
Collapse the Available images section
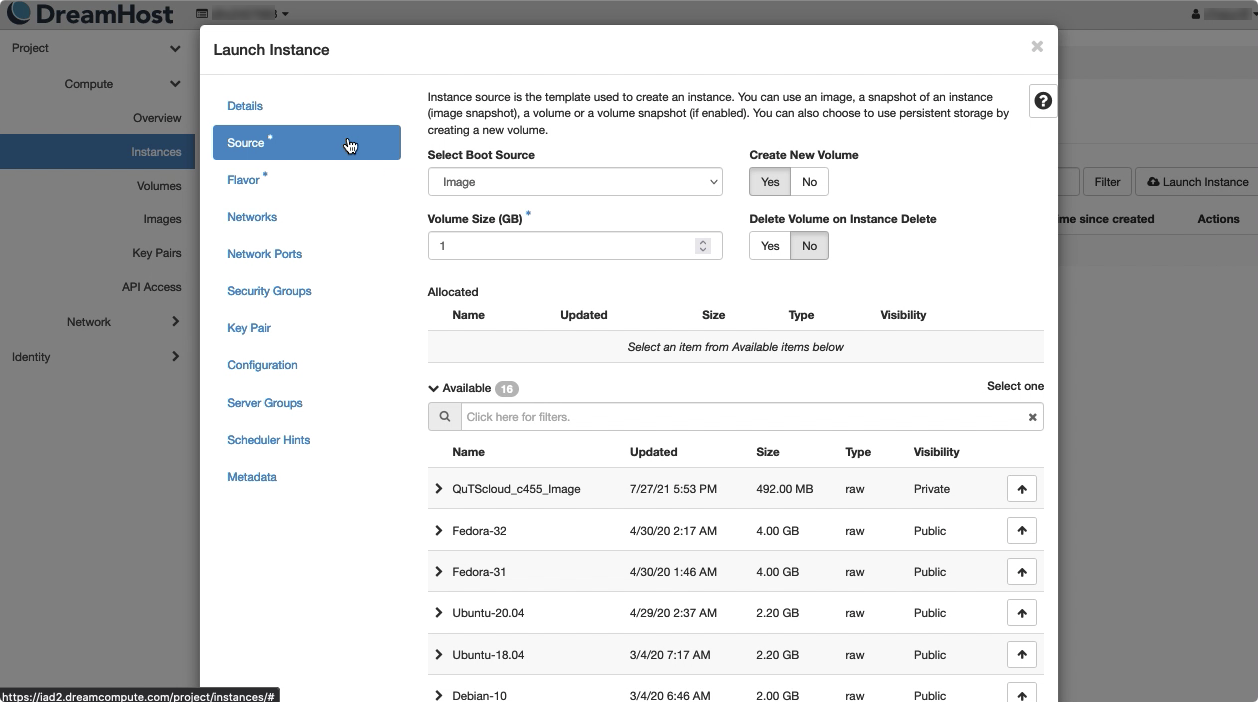point(434,388)
